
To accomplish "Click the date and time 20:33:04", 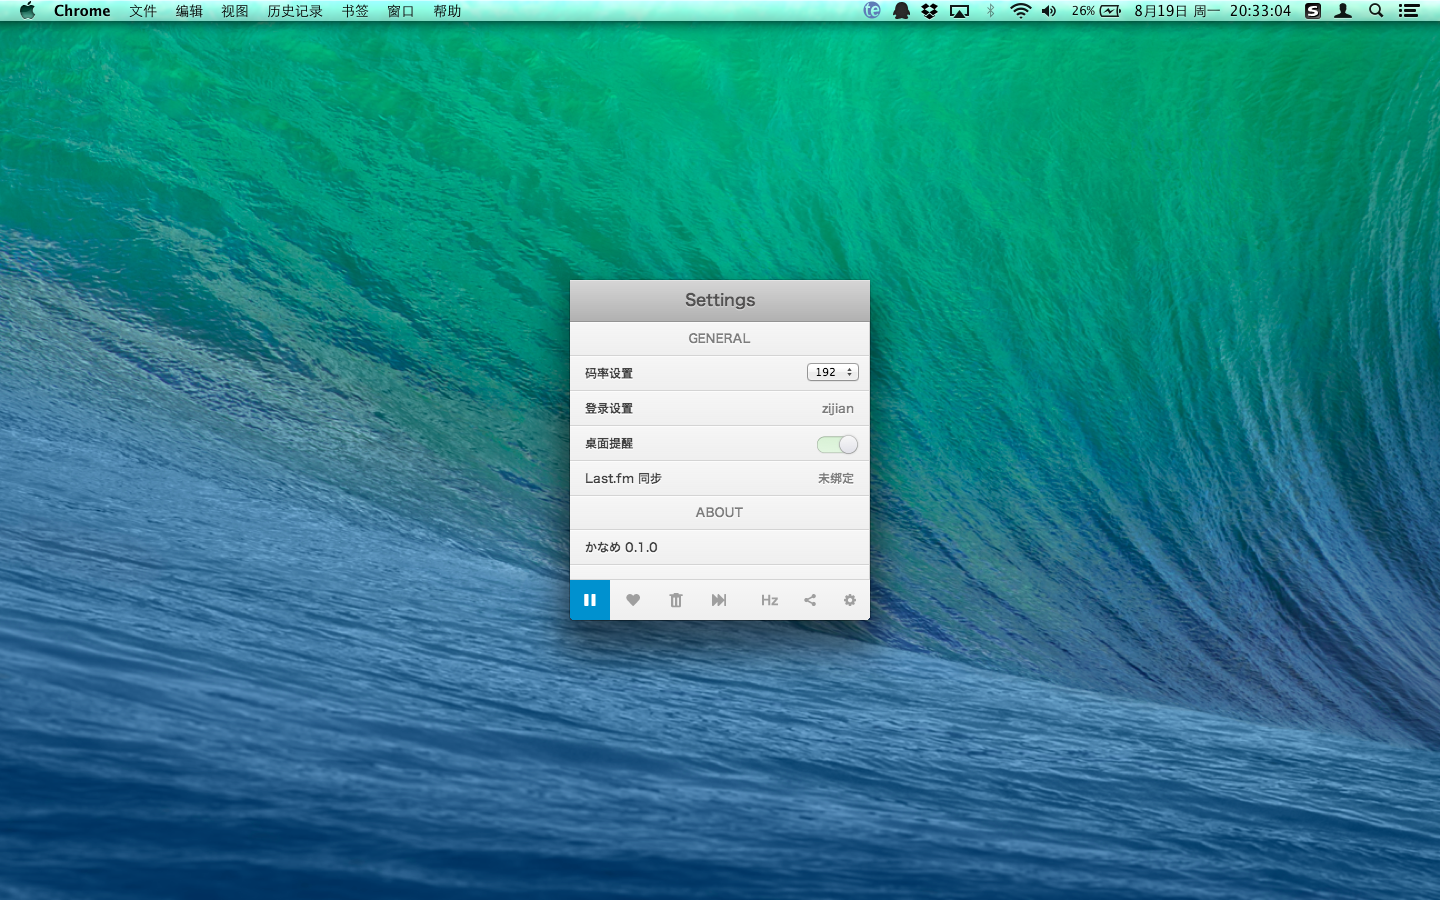I will [1212, 11].
